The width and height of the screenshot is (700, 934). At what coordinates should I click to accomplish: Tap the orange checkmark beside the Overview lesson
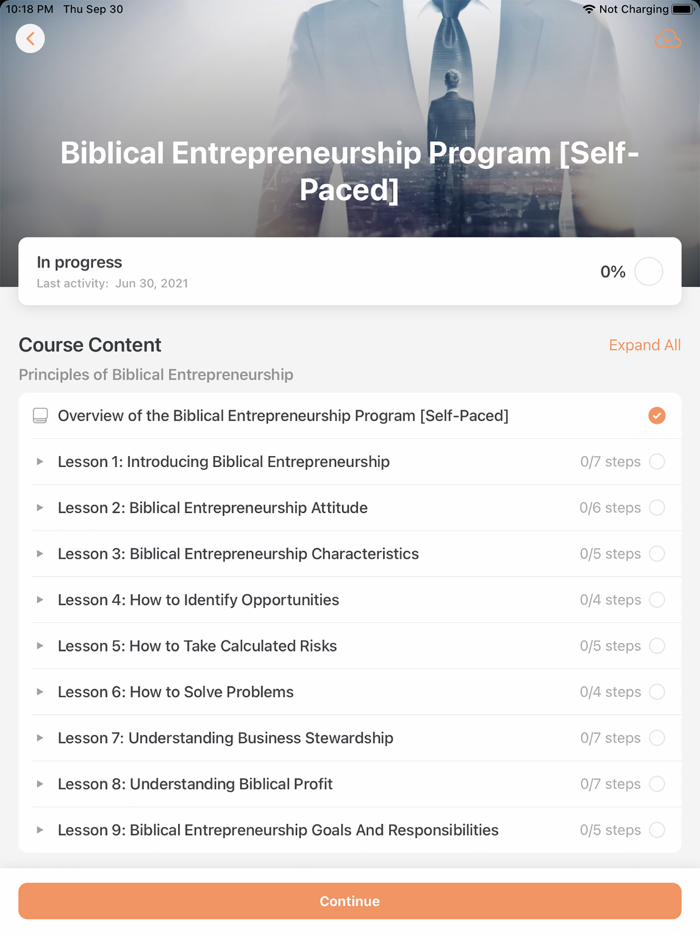tap(657, 415)
